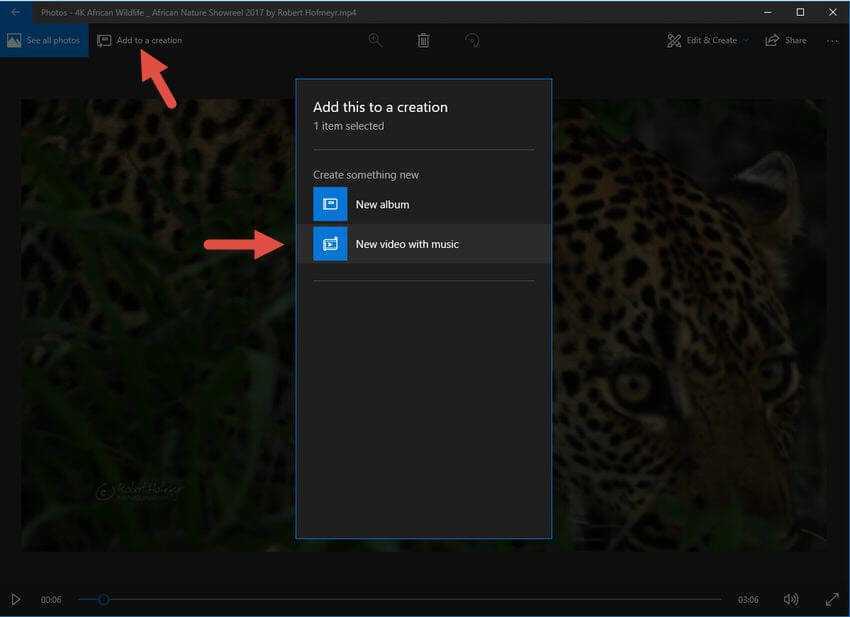The image size is (850, 617).
Task: Click the total duration 03:06
Action: coord(748,600)
